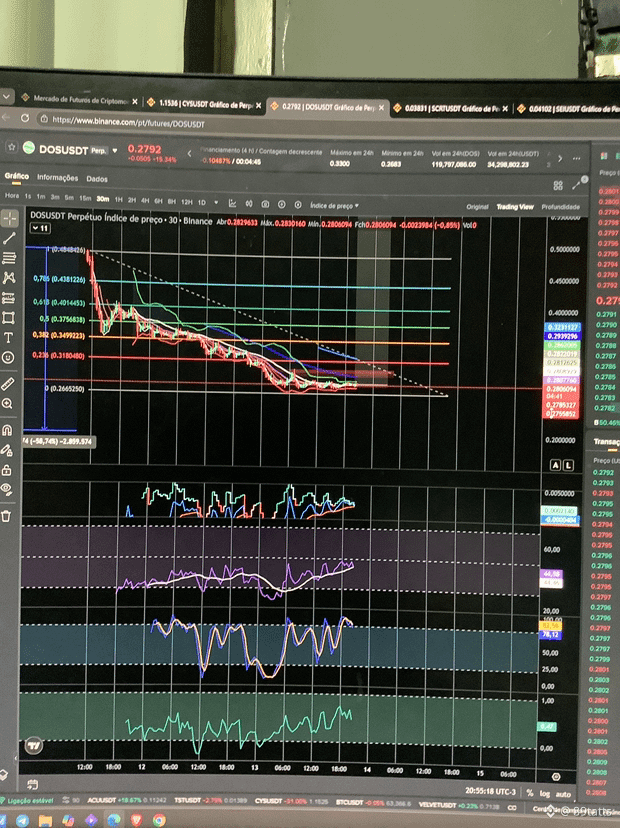The width and height of the screenshot is (620, 828).
Task: Activate the zoom in tool
Action: tap(7, 404)
